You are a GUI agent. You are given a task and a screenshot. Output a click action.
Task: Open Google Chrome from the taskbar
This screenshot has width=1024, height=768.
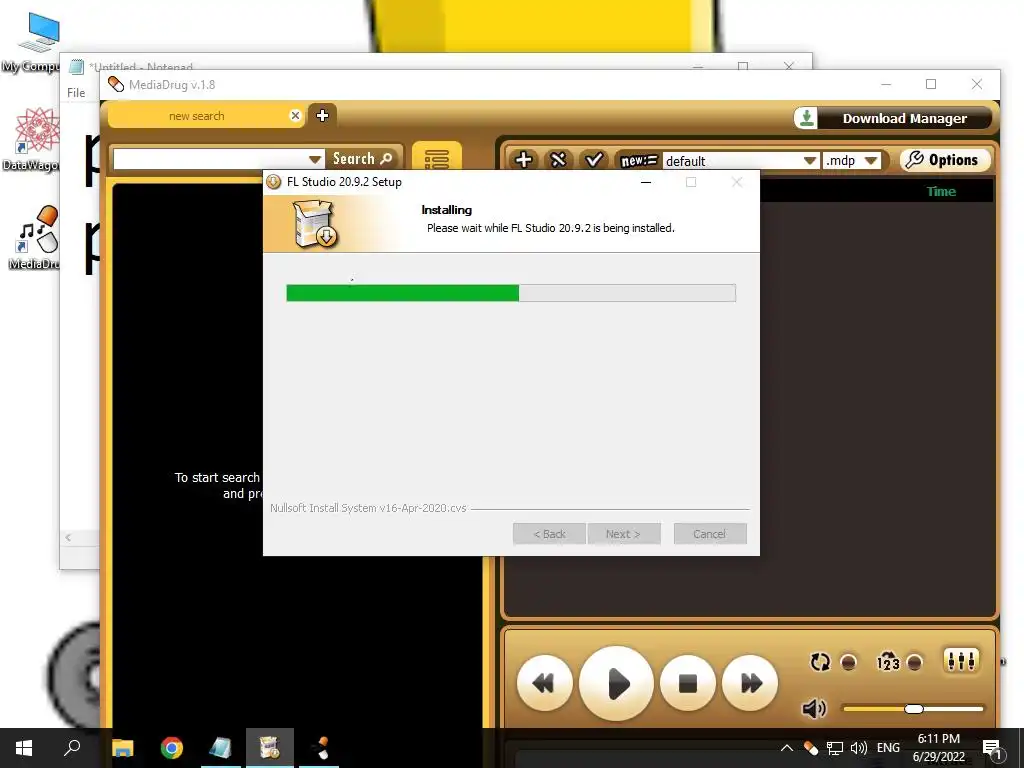(x=172, y=748)
